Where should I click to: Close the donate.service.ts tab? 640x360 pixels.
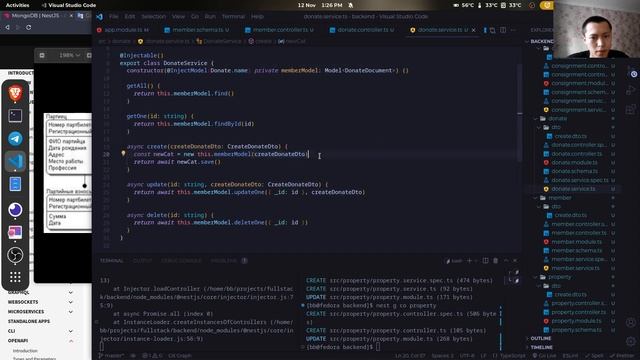(x=473, y=30)
